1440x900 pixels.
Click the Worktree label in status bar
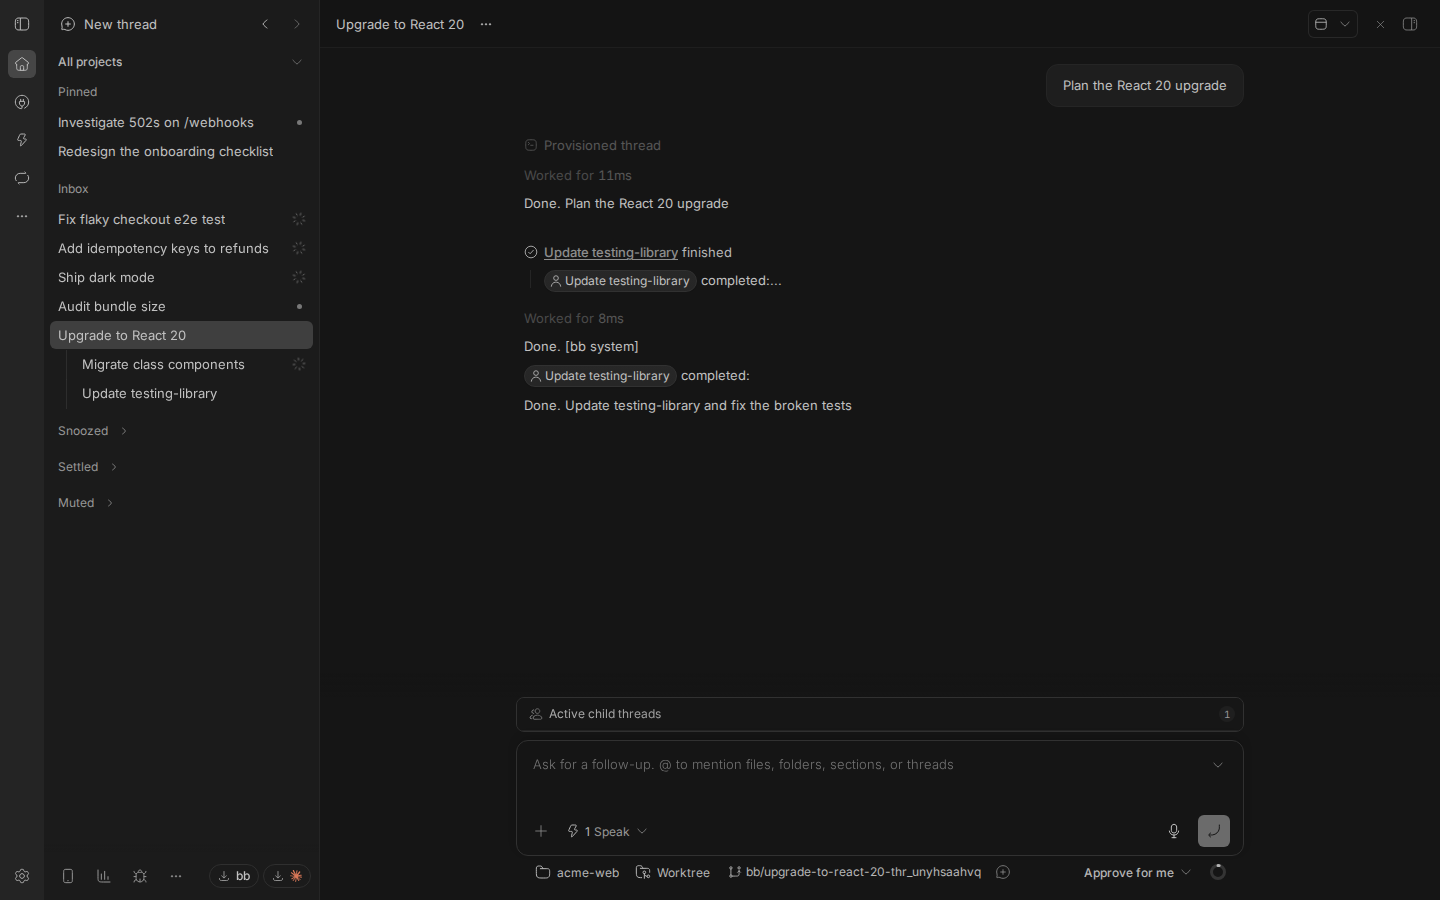tap(673, 872)
